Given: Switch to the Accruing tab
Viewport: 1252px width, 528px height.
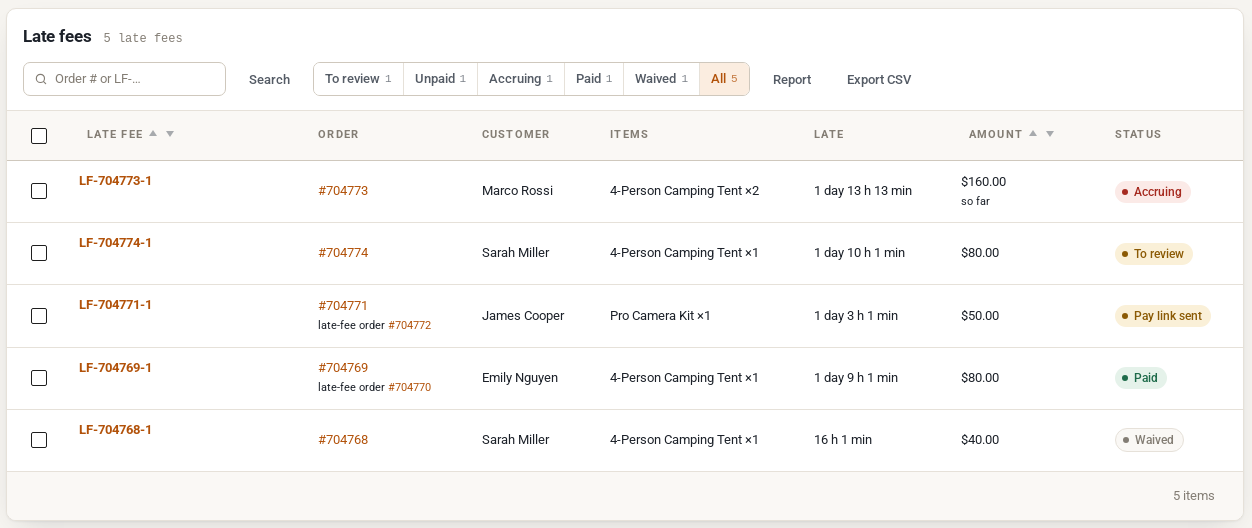Looking at the screenshot, I should coord(521,79).
